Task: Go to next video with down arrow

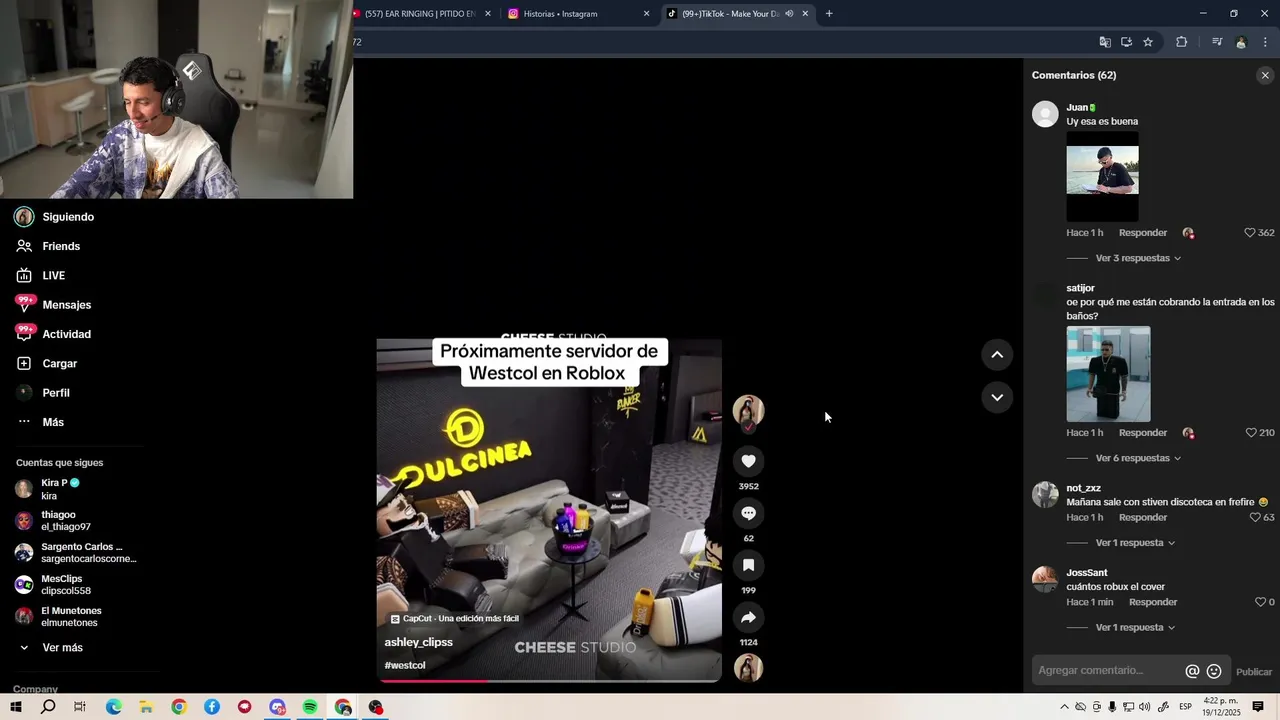Action: pos(997,397)
